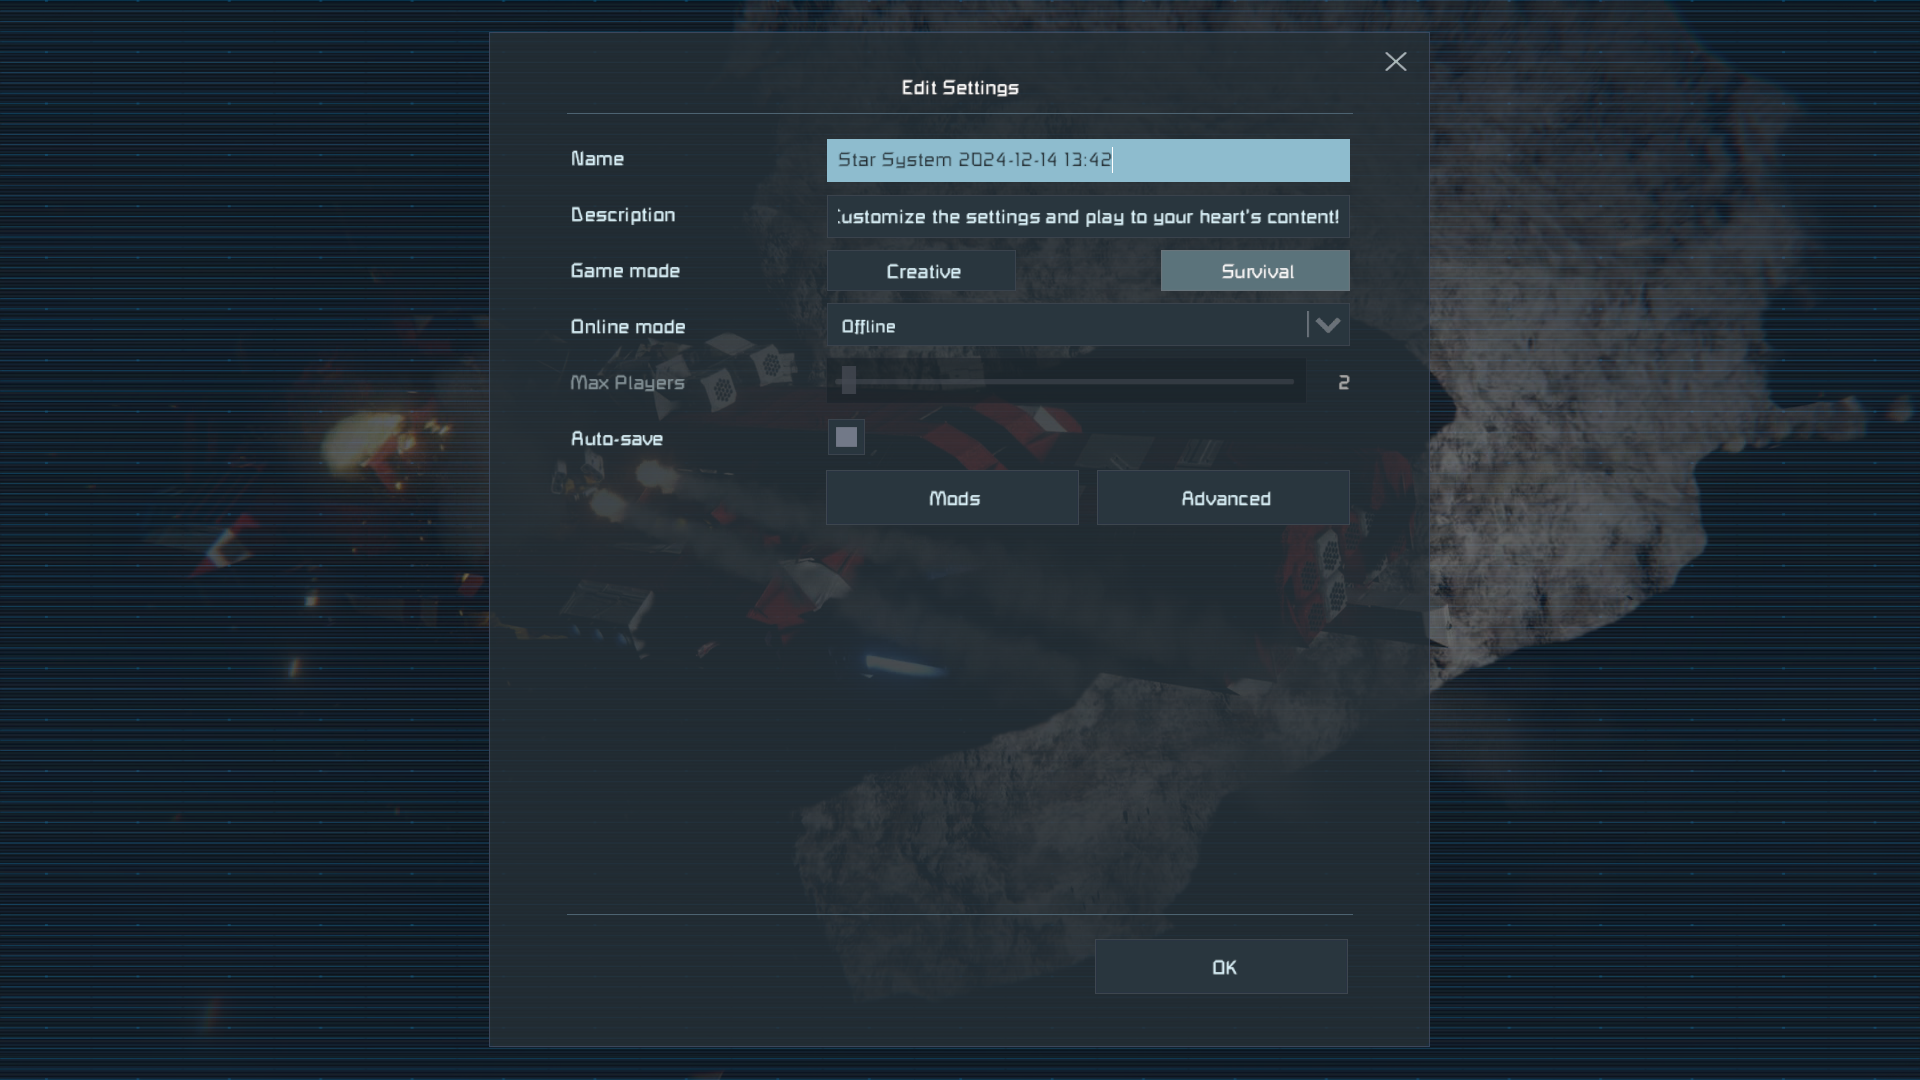Click the Game mode label
The width and height of the screenshot is (1920, 1080).
[625, 271]
